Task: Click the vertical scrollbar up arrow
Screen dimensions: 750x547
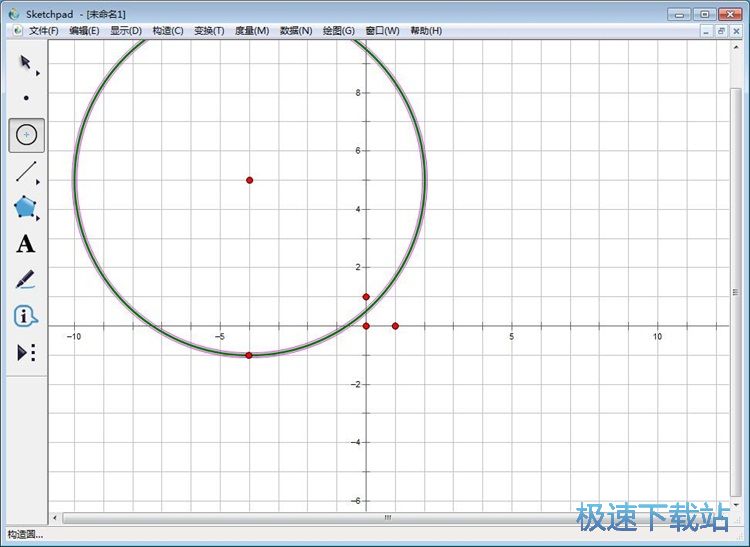Action: pyautogui.click(x=738, y=46)
